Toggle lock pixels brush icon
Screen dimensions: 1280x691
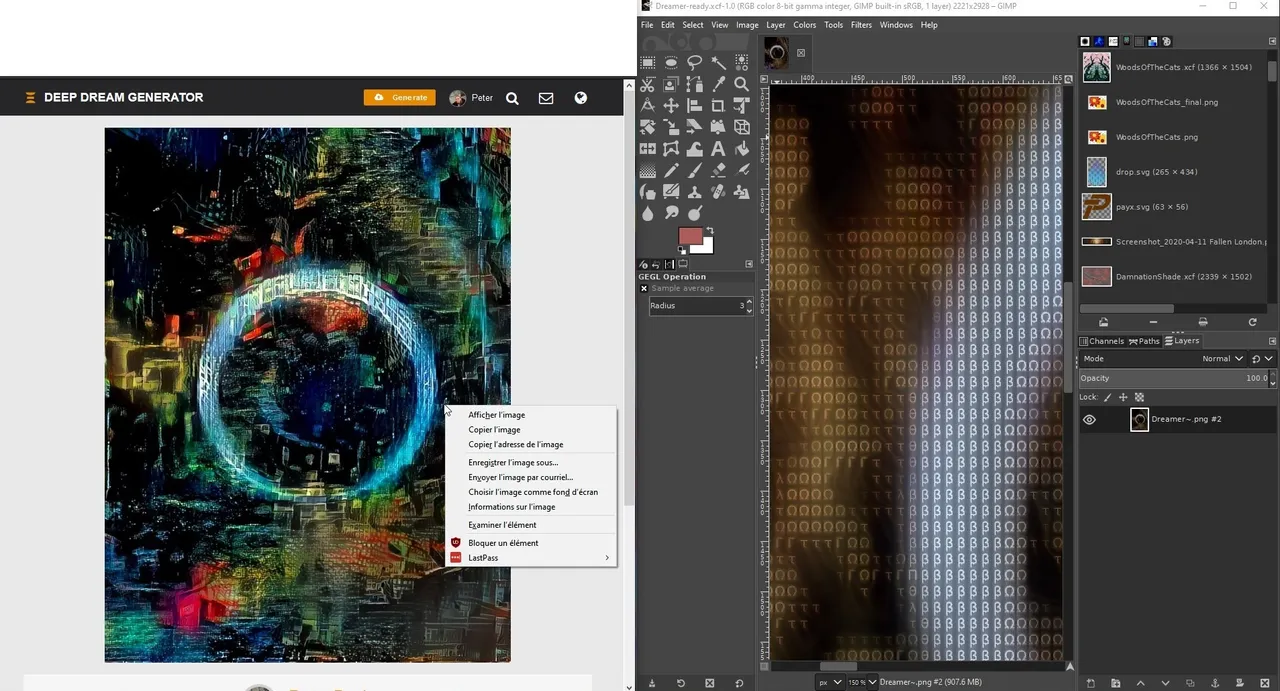[x=1107, y=397]
